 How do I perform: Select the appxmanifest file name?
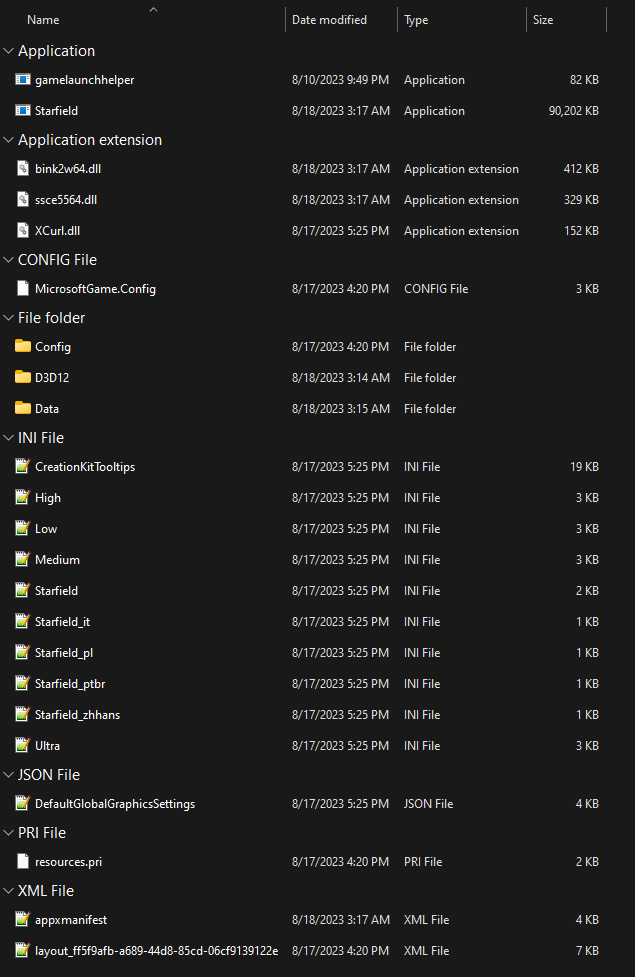coord(71,920)
